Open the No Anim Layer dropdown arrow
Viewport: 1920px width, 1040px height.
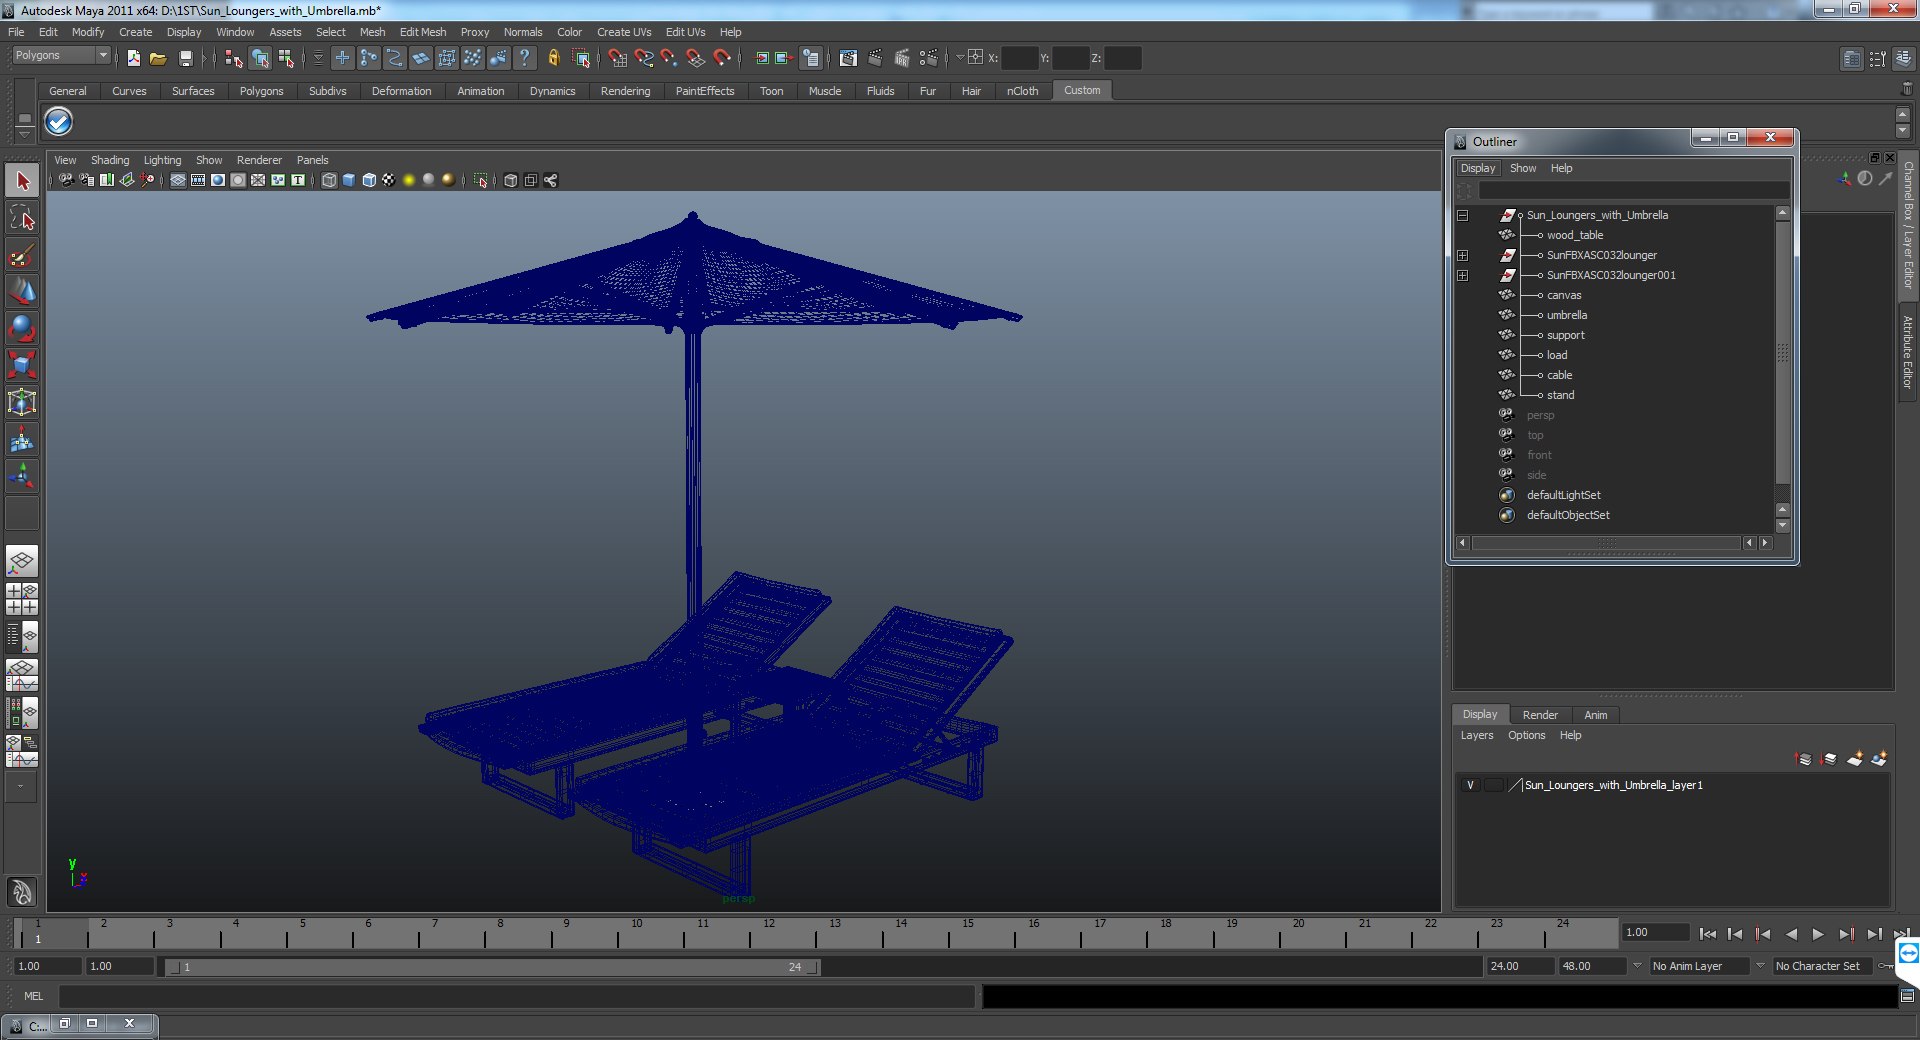point(1637,966)
